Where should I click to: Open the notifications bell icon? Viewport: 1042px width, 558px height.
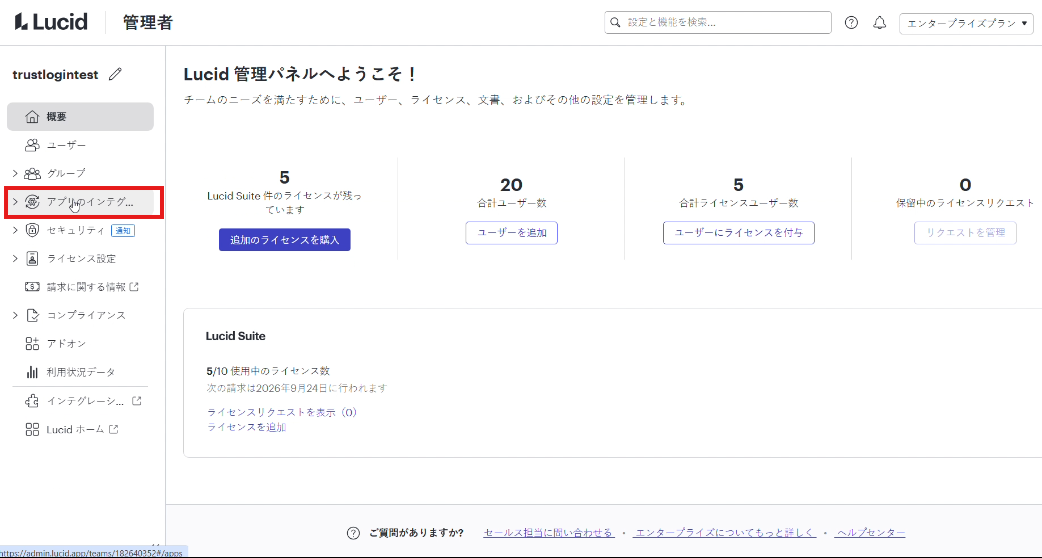[880, 23]
